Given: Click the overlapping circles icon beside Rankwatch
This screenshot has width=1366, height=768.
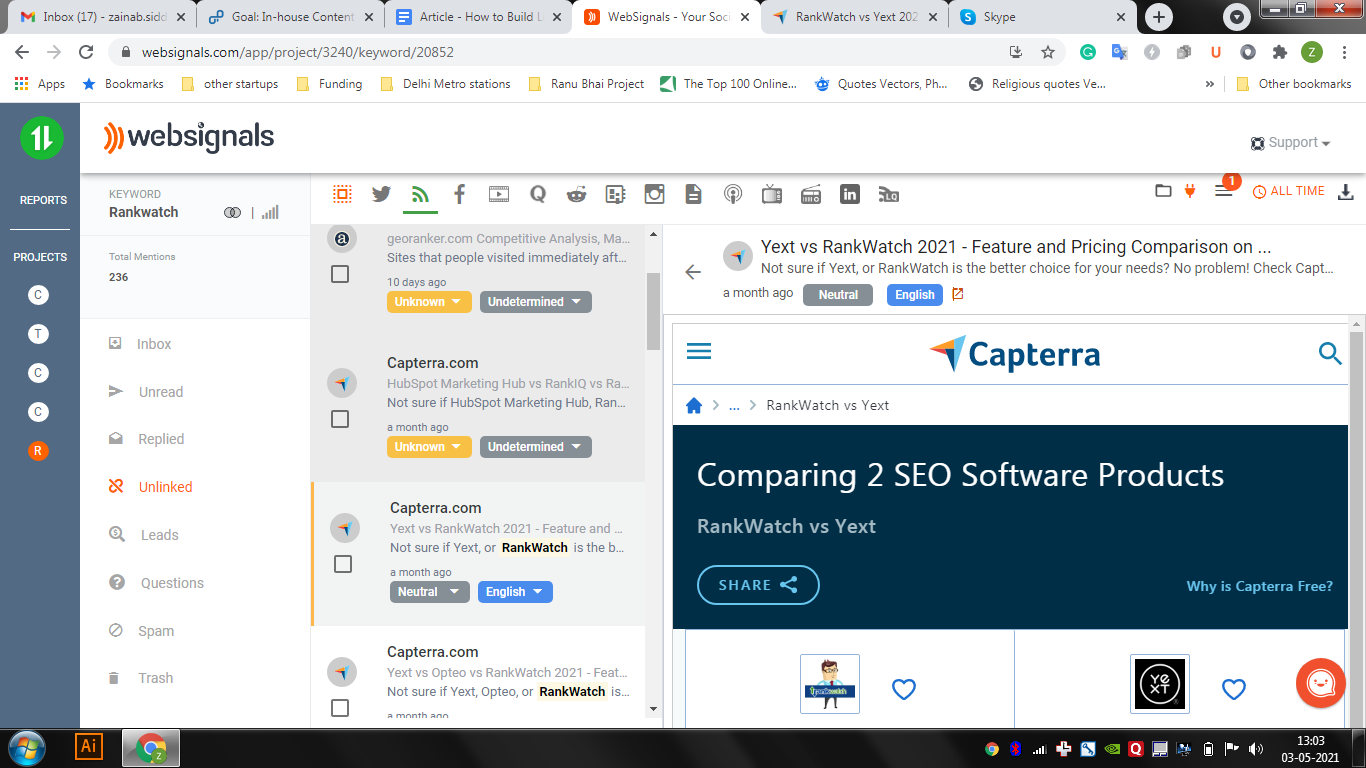Looking at the screenshot, I should pos(233,212).
